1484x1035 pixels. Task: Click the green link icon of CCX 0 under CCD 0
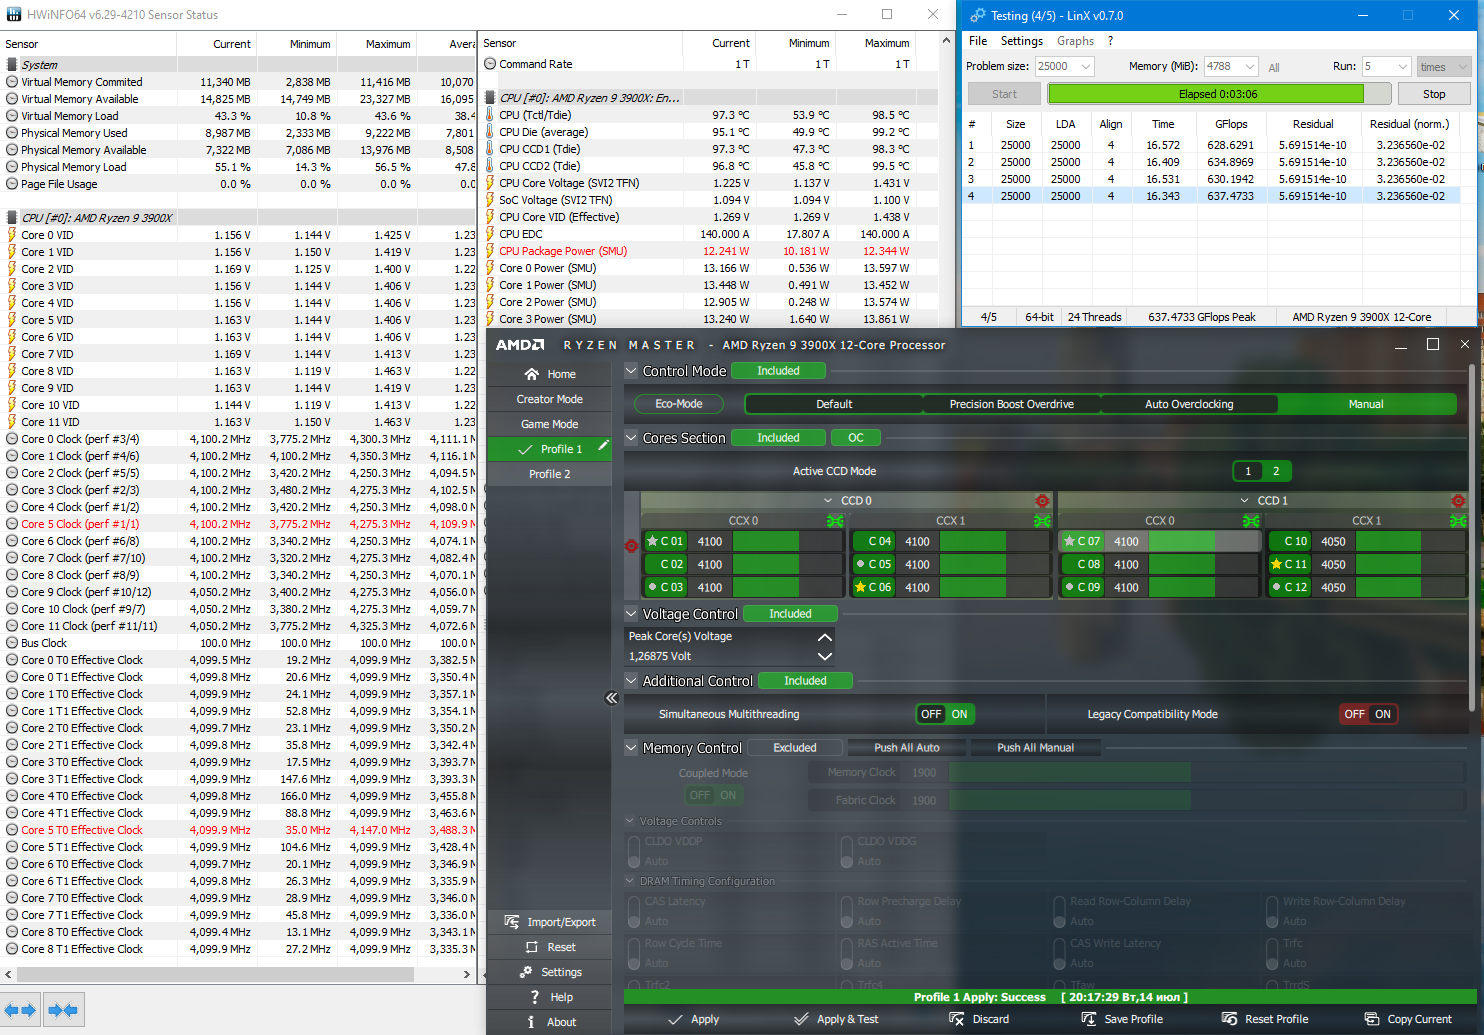835,521
